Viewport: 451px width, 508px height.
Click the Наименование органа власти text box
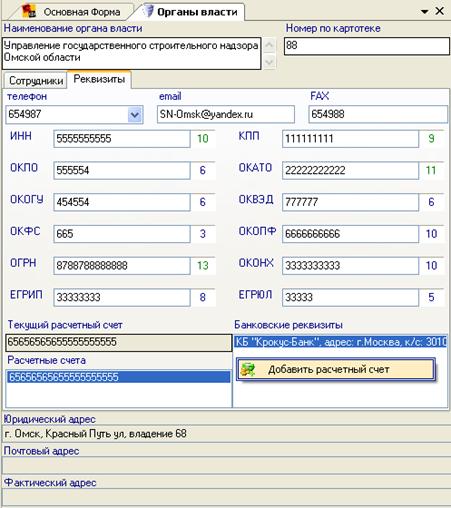pos(132,53)
